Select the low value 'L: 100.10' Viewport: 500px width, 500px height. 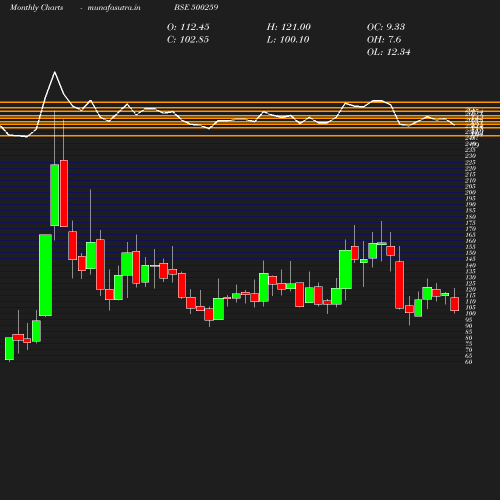288,40
